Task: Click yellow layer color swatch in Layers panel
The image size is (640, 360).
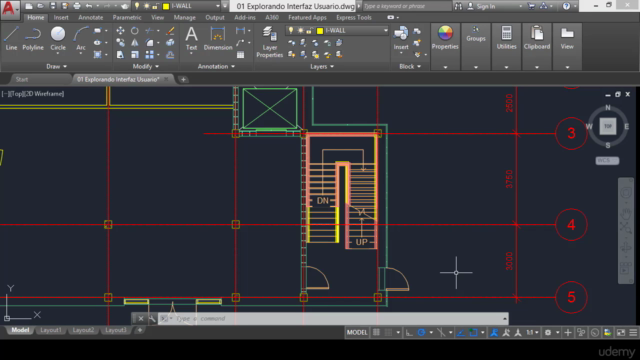Action: [x=320, y=31]
